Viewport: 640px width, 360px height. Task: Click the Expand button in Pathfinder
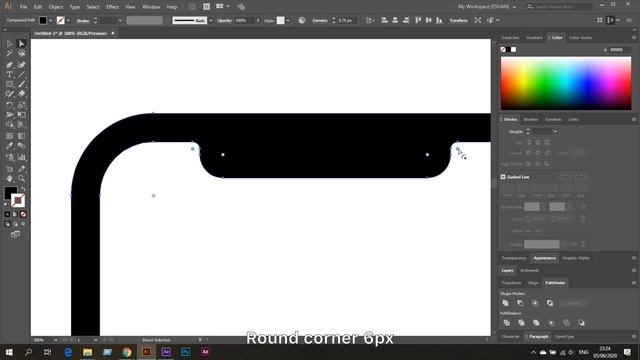pyautogui.click(x=574, y=303)
